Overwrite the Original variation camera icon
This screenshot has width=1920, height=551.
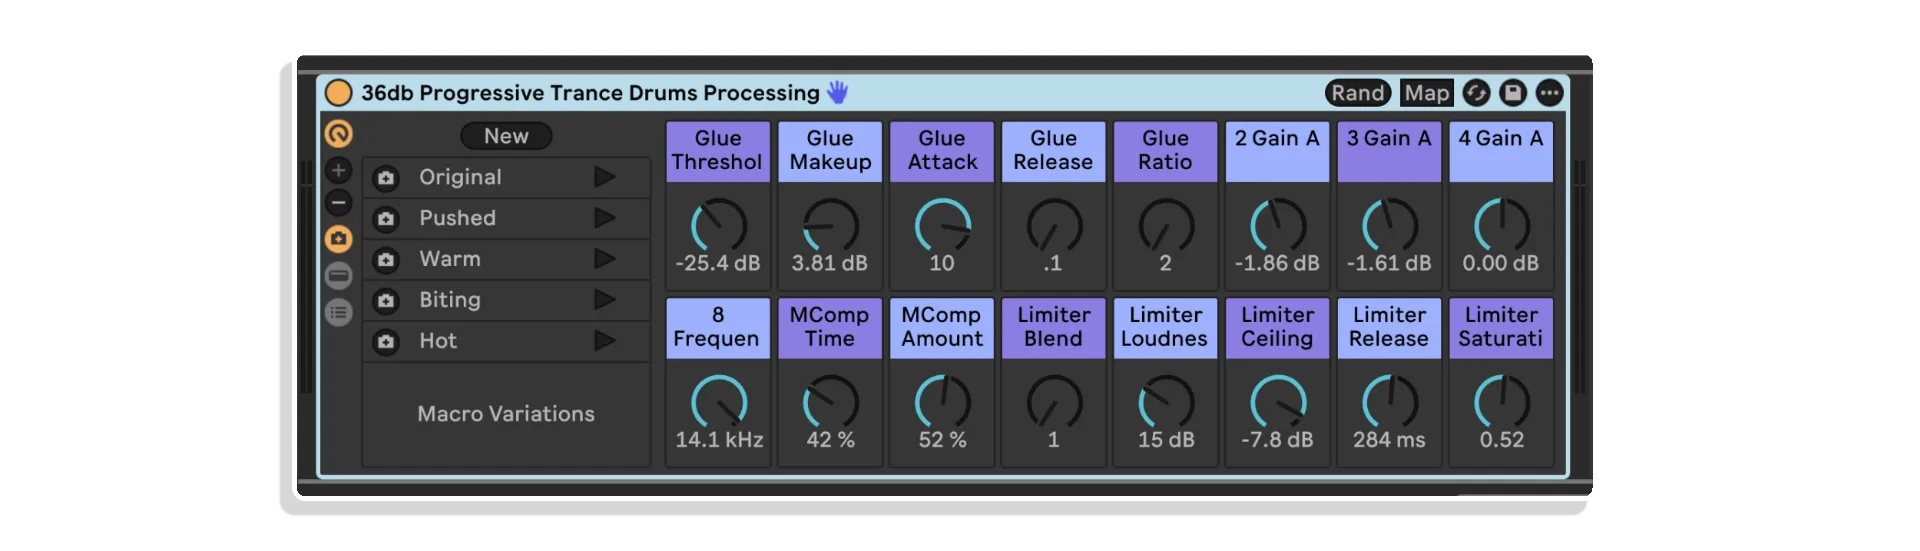point(386,178)
